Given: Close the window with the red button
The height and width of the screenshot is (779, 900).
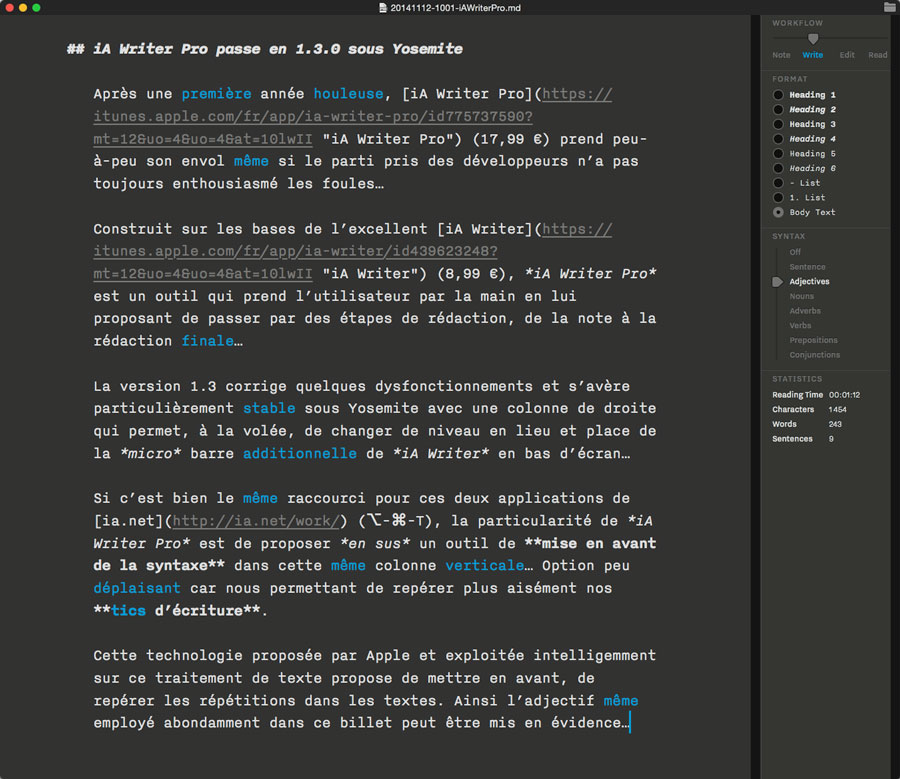Looking at the screenshot, I should coord(9,7).
